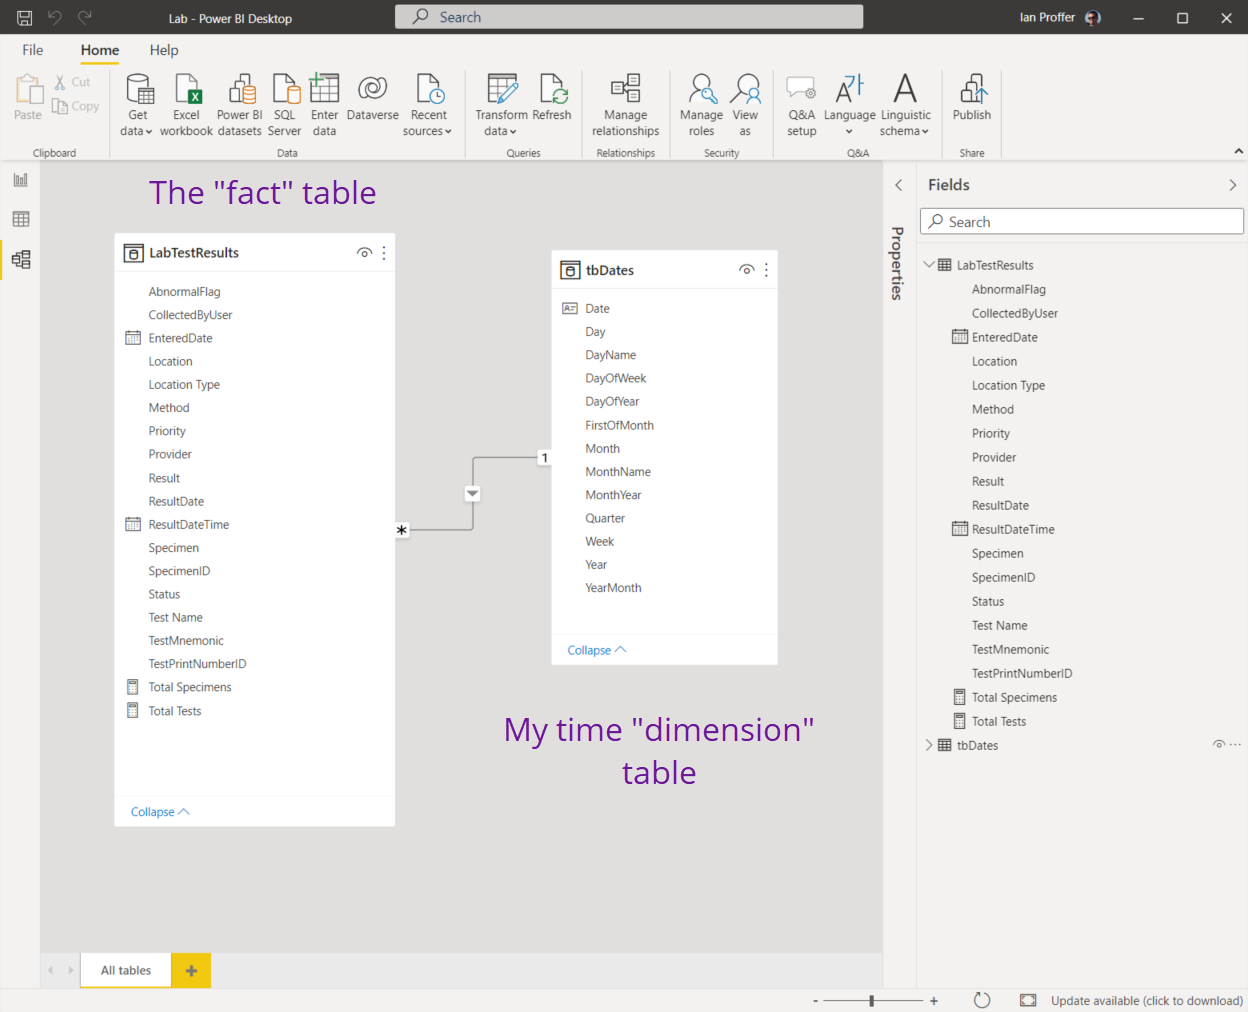Viewport: 1248px width, 1012px height.
Task: Click the Copy button in Clipboard group
Action: click(x=76, y=106)
